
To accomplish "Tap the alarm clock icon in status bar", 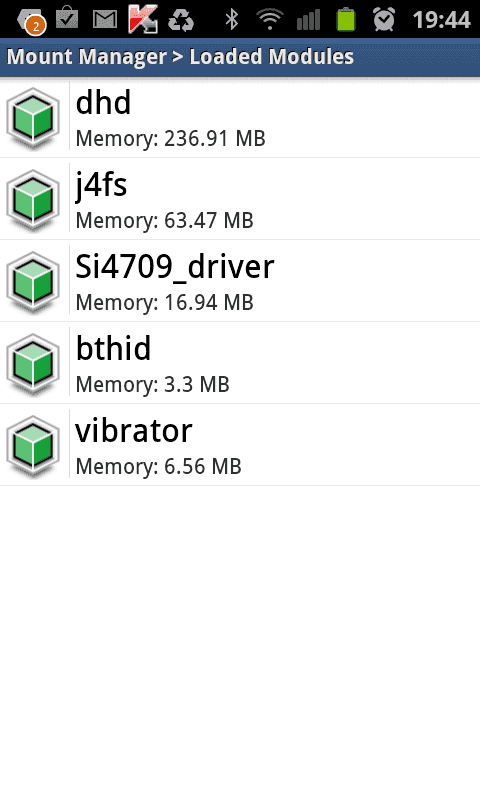I will coord(384,19).
